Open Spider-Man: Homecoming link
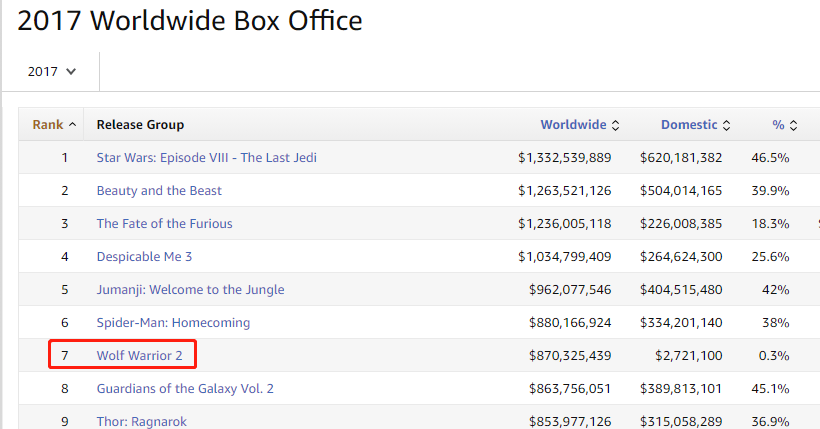The width and height of the screenshot is (820, 429). pyautogui.click(x=173, y=322)
